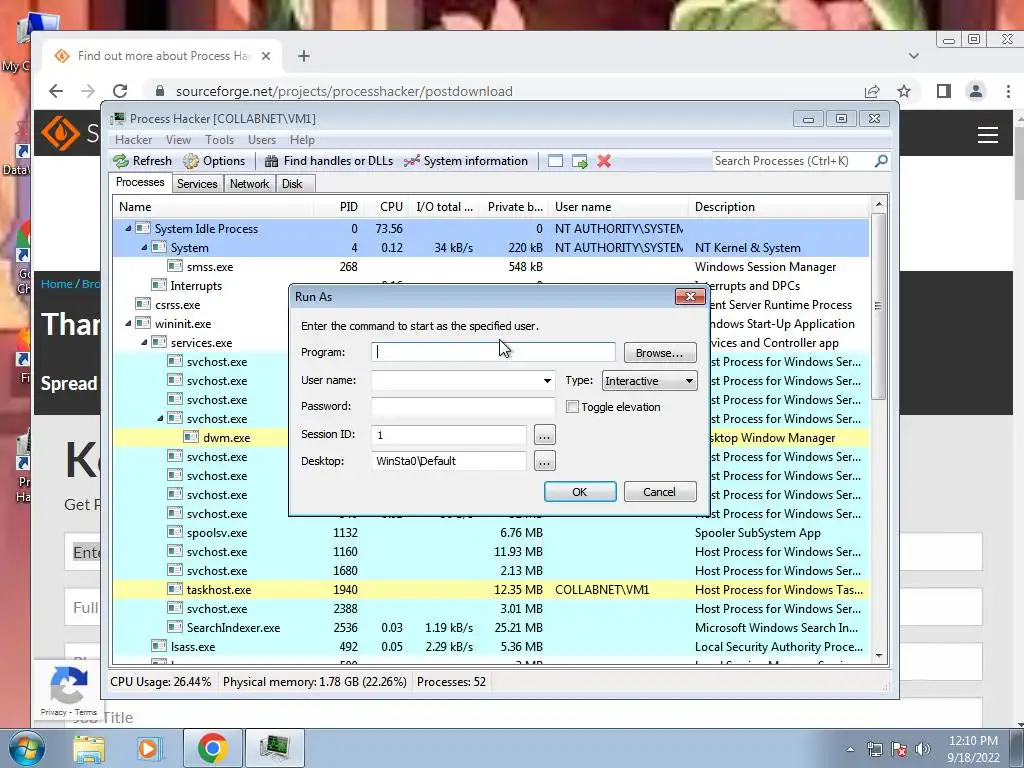Click the volume speaker tray icon
1024x768 pixels.
point(923,749)
